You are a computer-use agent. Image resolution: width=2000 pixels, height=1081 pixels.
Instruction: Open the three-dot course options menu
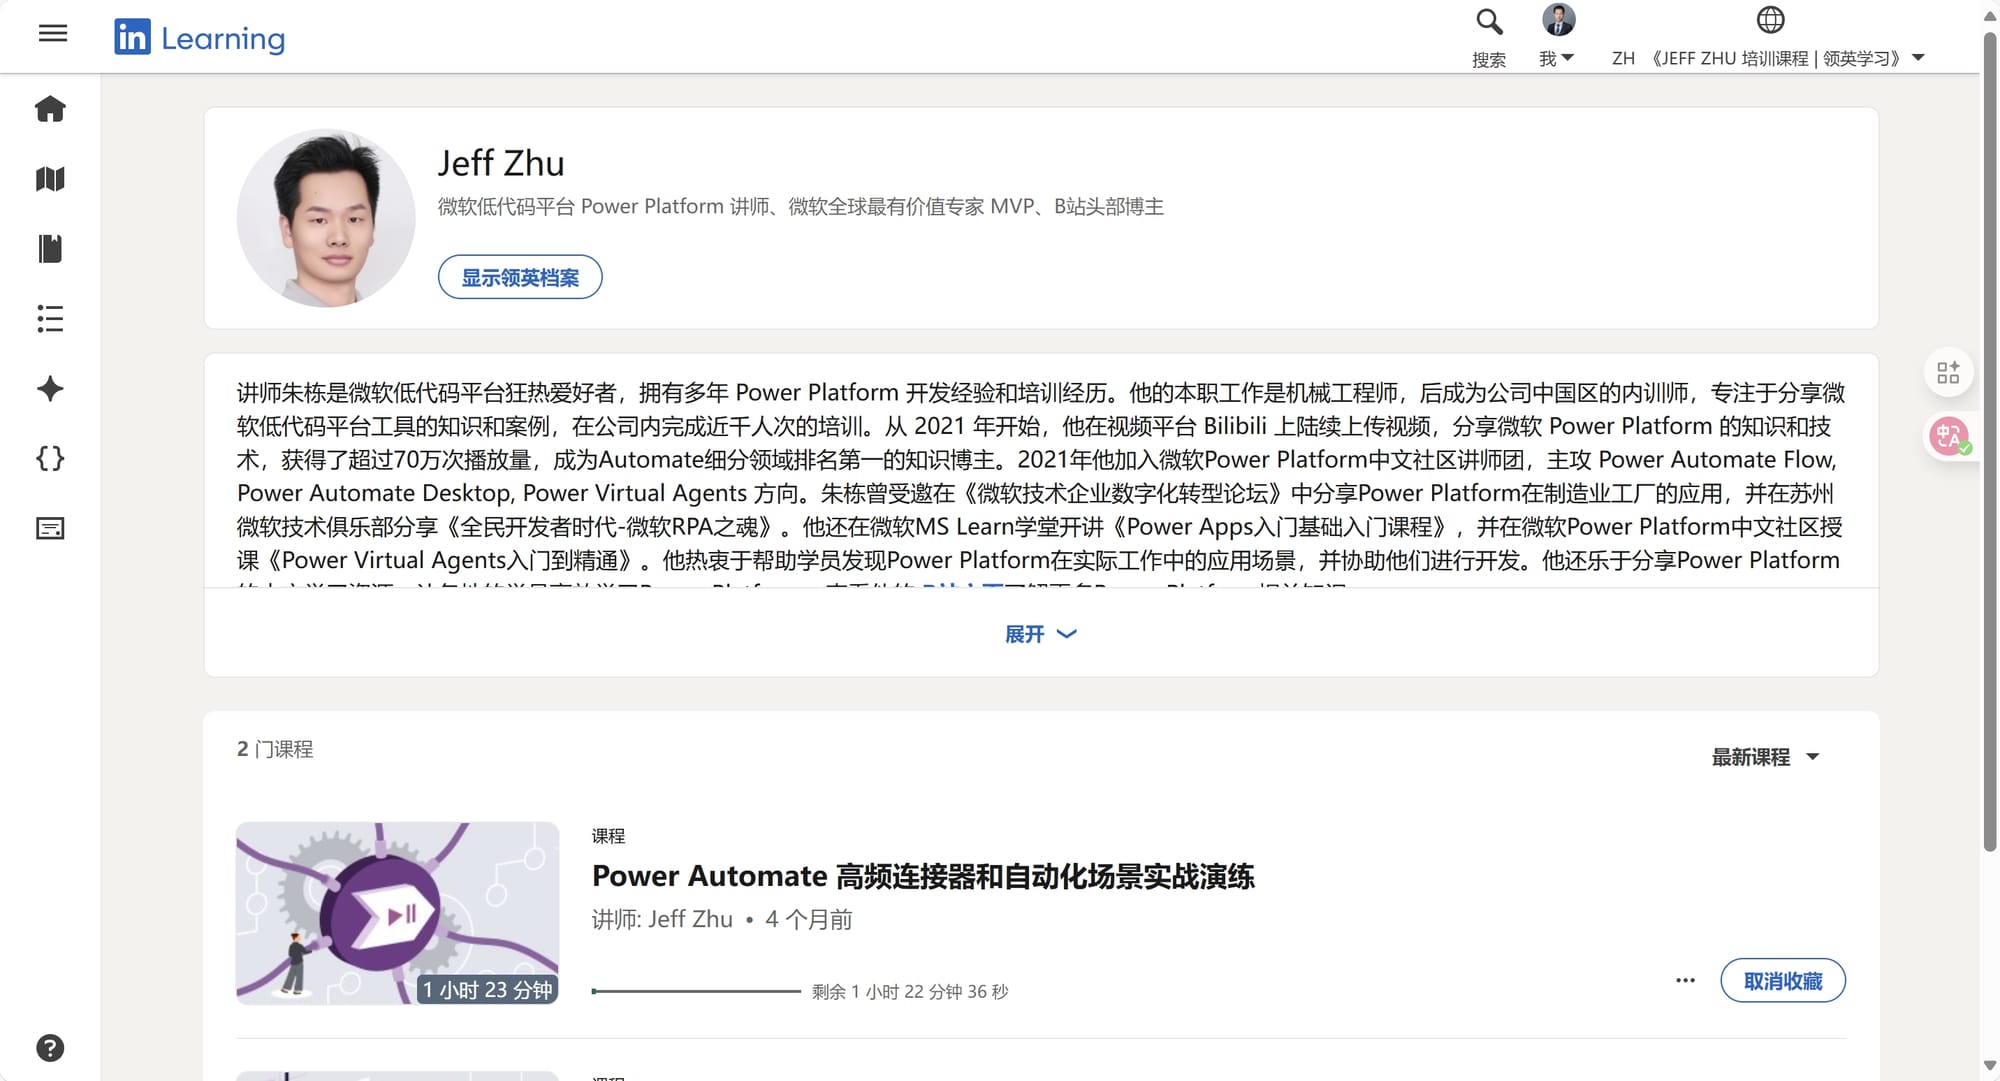click(x=1685, y=981)
